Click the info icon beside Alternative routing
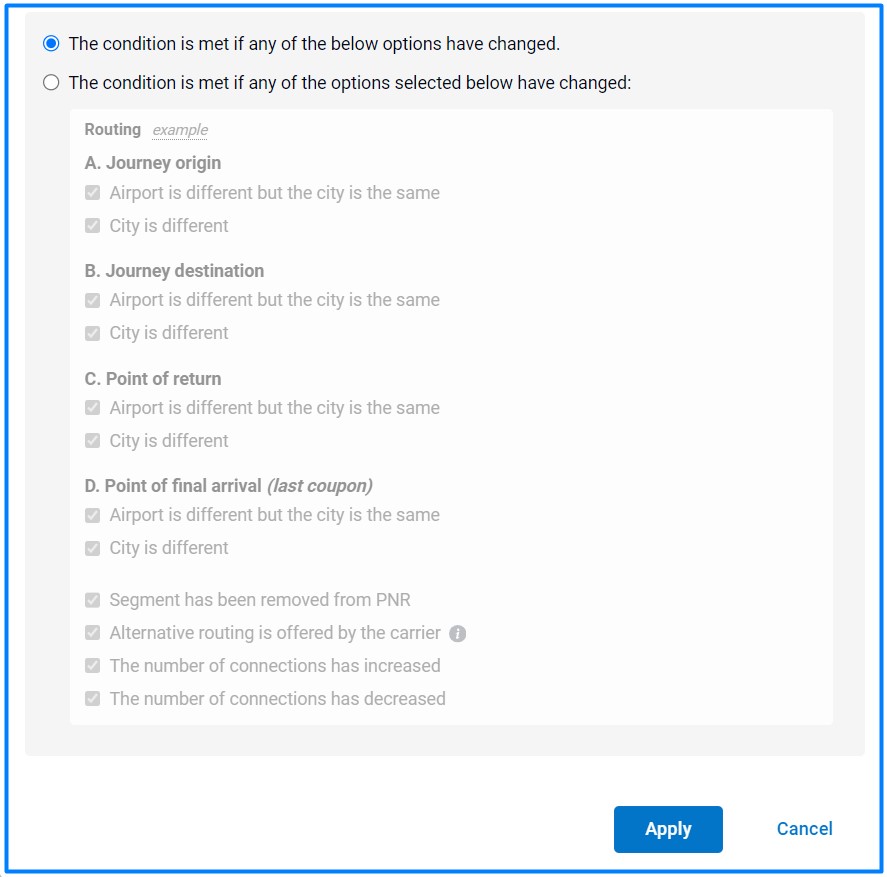Image resolution: width=887 pixels, height=877 pixels. click(x=458, y=633)
